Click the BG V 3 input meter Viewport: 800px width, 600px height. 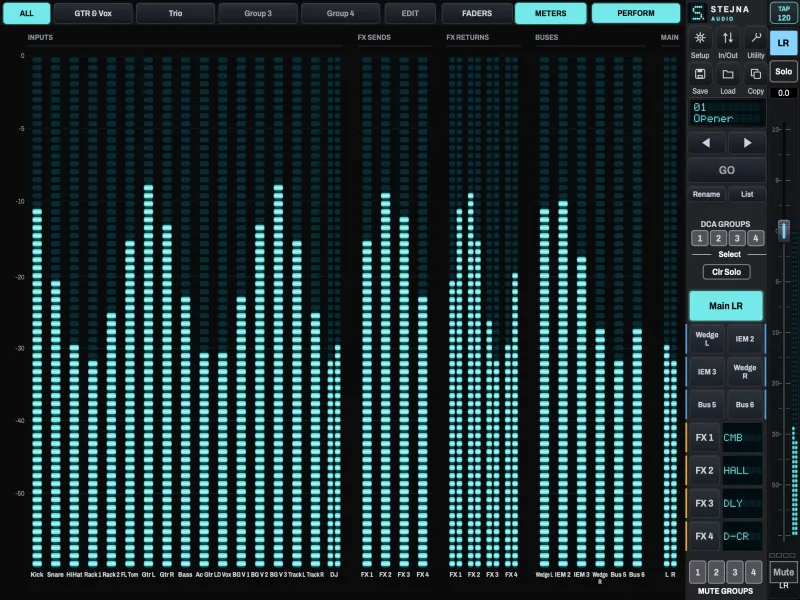278,311
